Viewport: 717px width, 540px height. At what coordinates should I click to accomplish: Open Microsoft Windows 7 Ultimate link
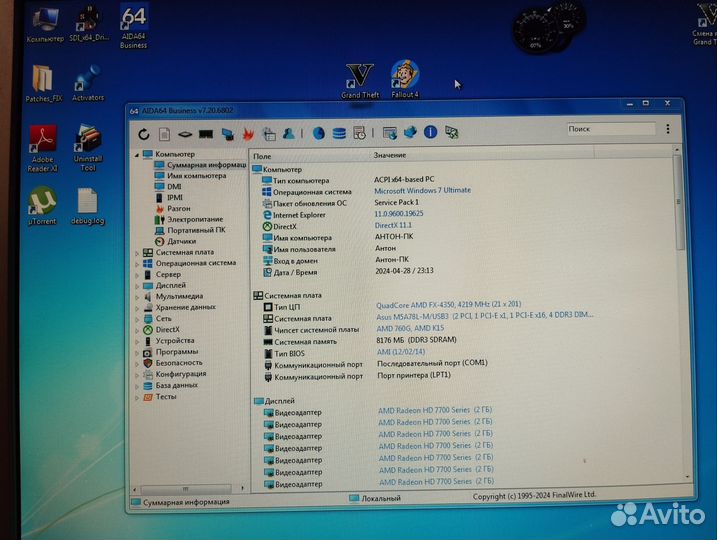(x=422, y=190)
